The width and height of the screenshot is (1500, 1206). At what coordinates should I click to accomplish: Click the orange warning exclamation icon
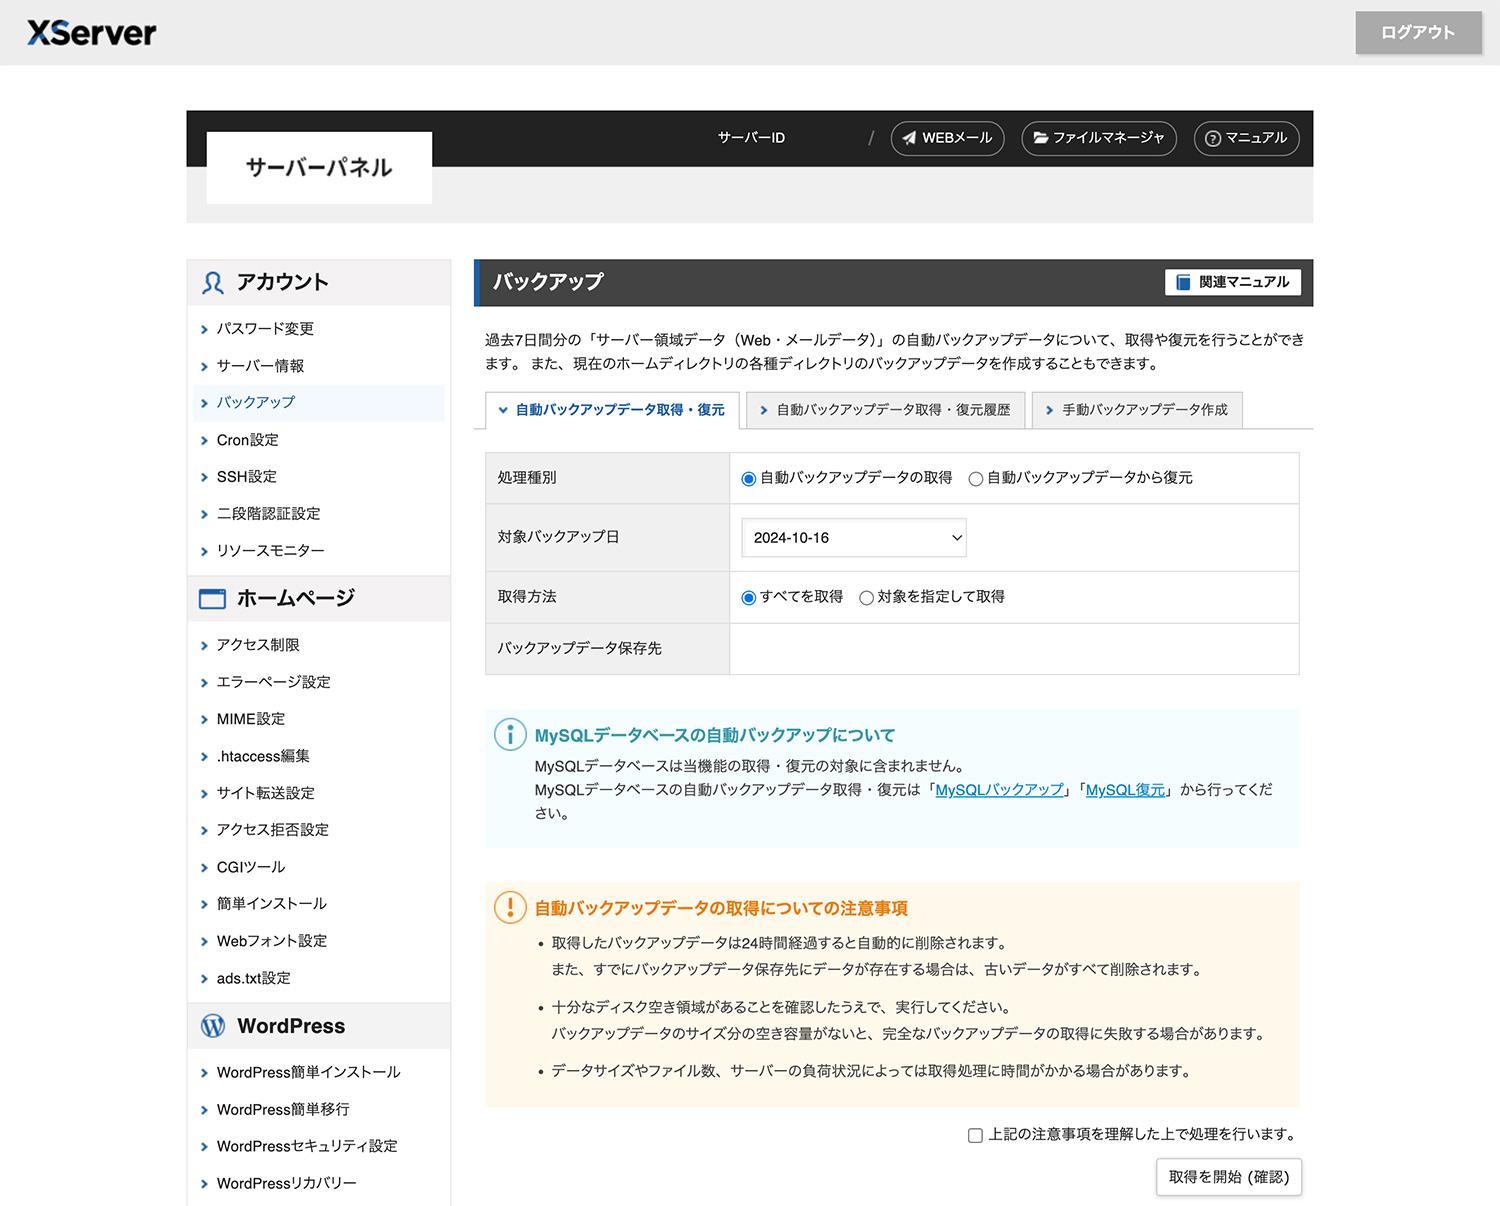point(510,908)
